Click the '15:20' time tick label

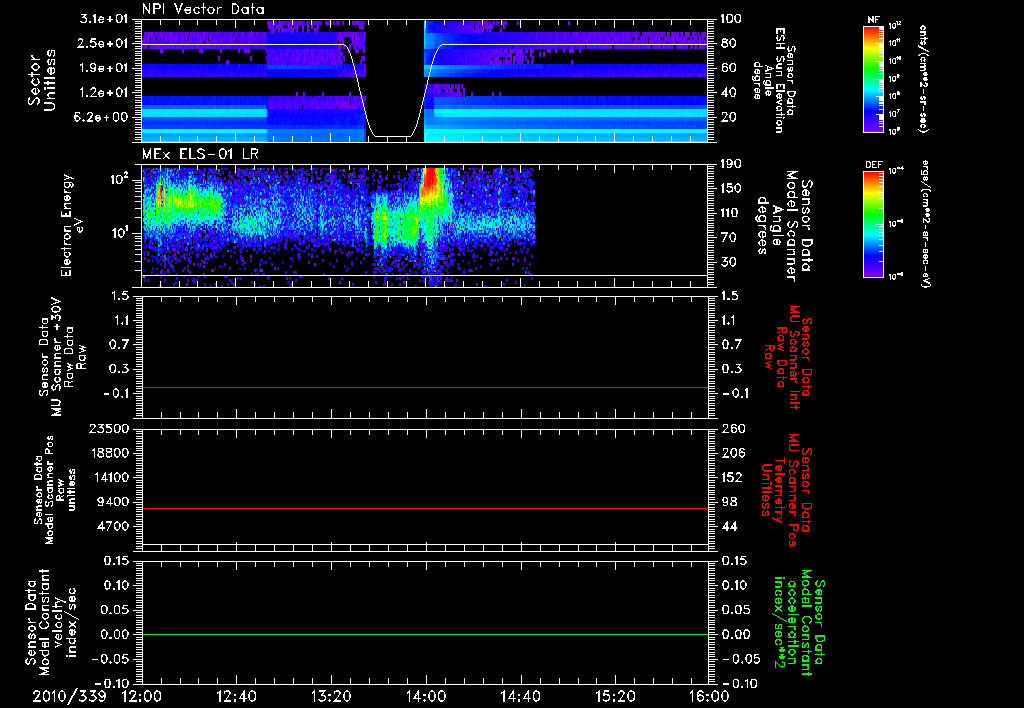[x=615, y=696]
